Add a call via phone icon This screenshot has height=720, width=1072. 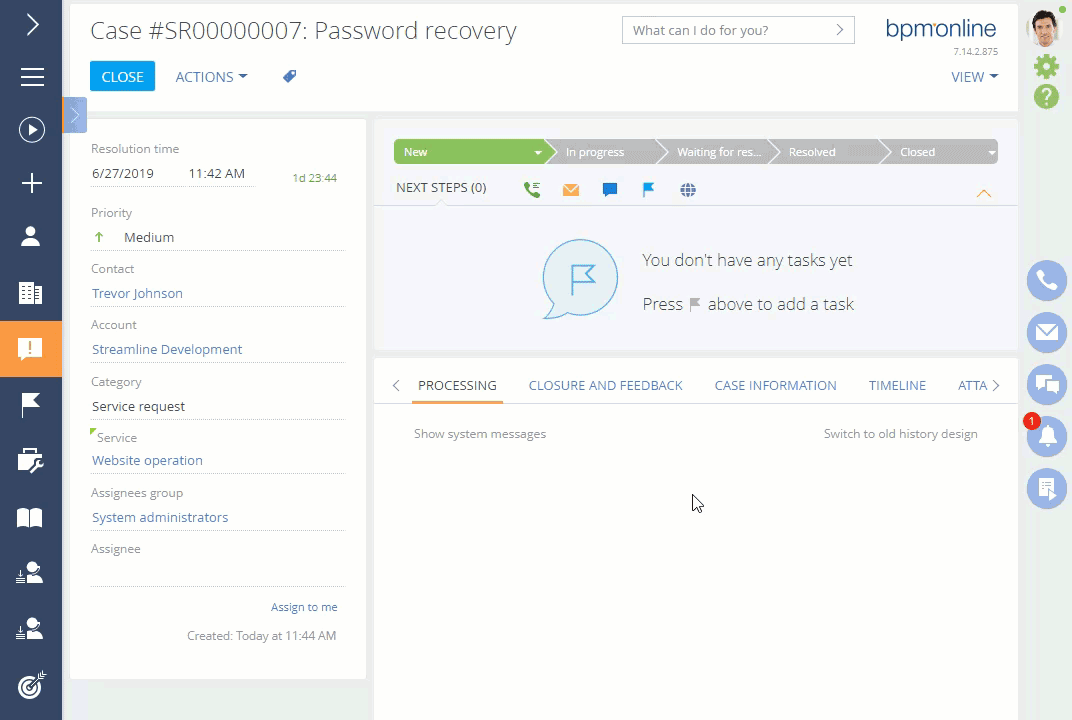point(532,189)
